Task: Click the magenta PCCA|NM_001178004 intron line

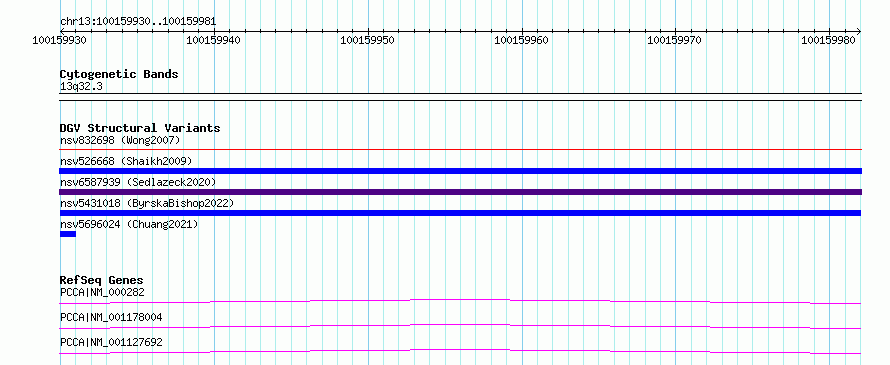Action: click(x=461, y=326)
